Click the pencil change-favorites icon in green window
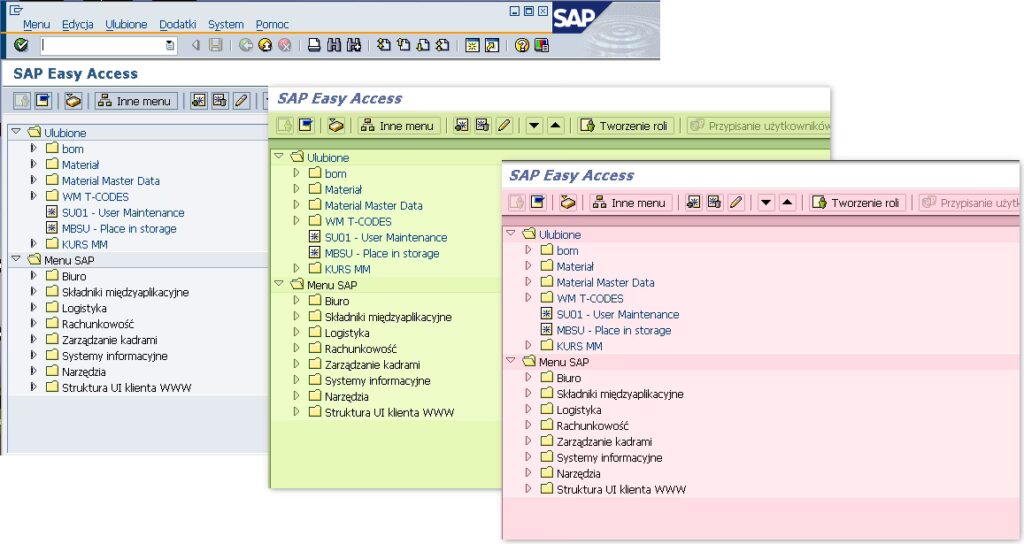Image resolution: width=1024 pixels, height=544 pixels. (x=504, y=126)
